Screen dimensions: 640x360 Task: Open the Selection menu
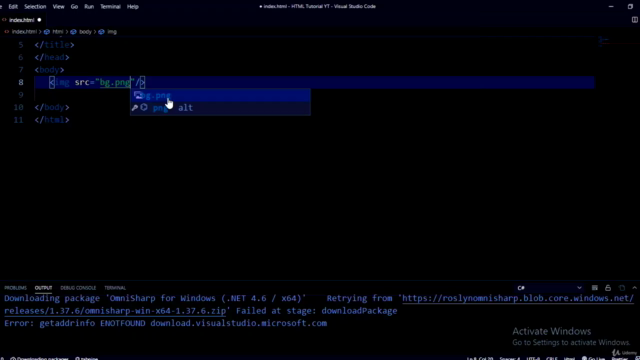(x=35, y=7)
